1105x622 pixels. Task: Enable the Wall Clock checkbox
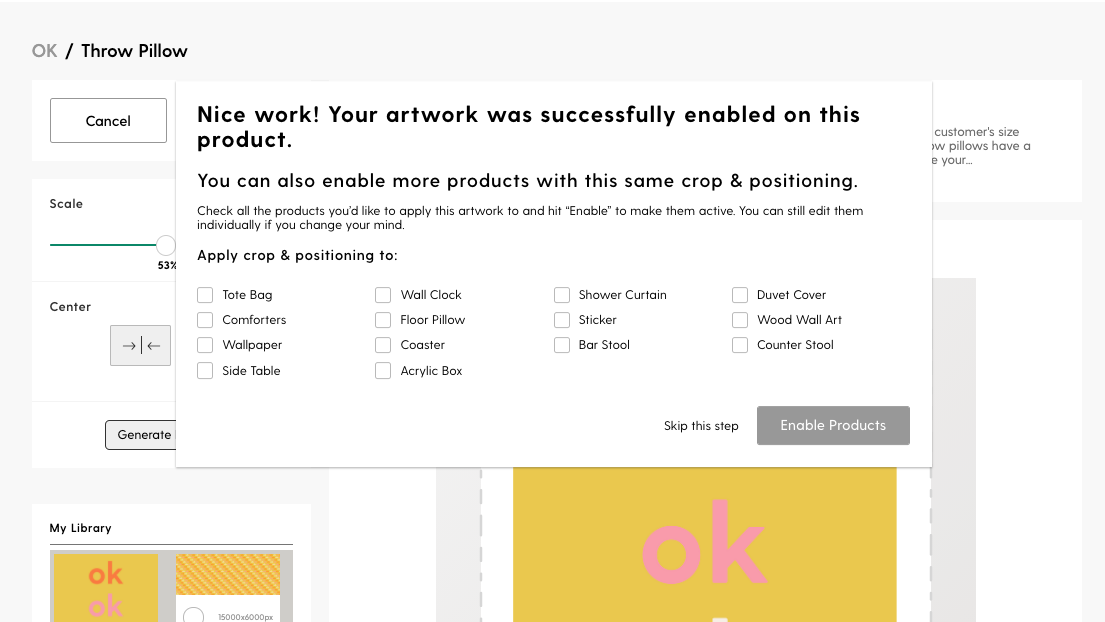pos(383,294)
